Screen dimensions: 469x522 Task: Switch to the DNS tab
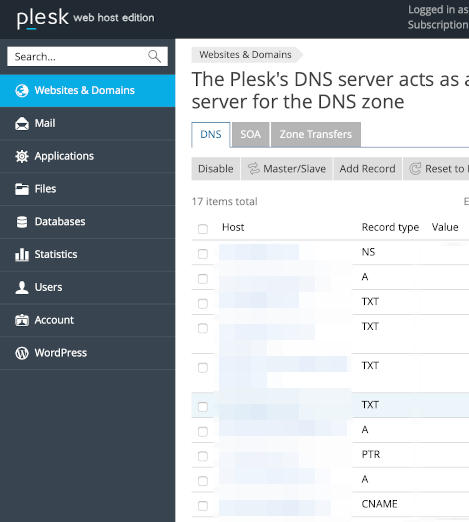click(211, 135)
